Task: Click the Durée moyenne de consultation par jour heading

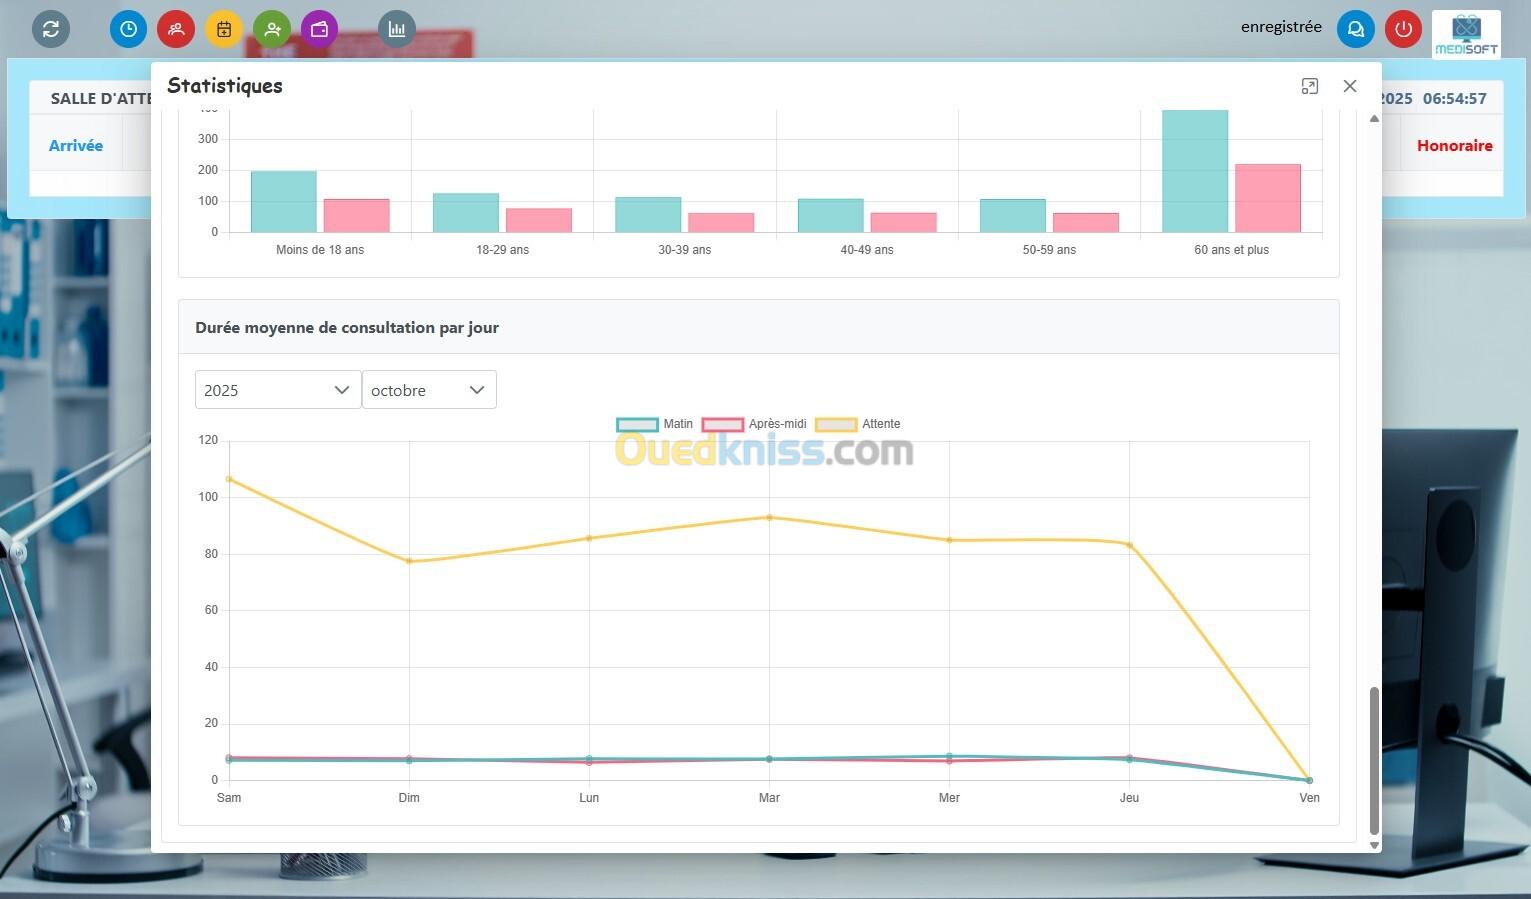Action: coord(347,328)
